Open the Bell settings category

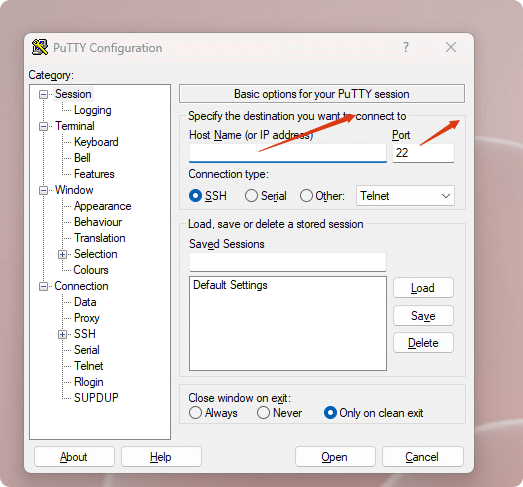[x=82, y=158]
